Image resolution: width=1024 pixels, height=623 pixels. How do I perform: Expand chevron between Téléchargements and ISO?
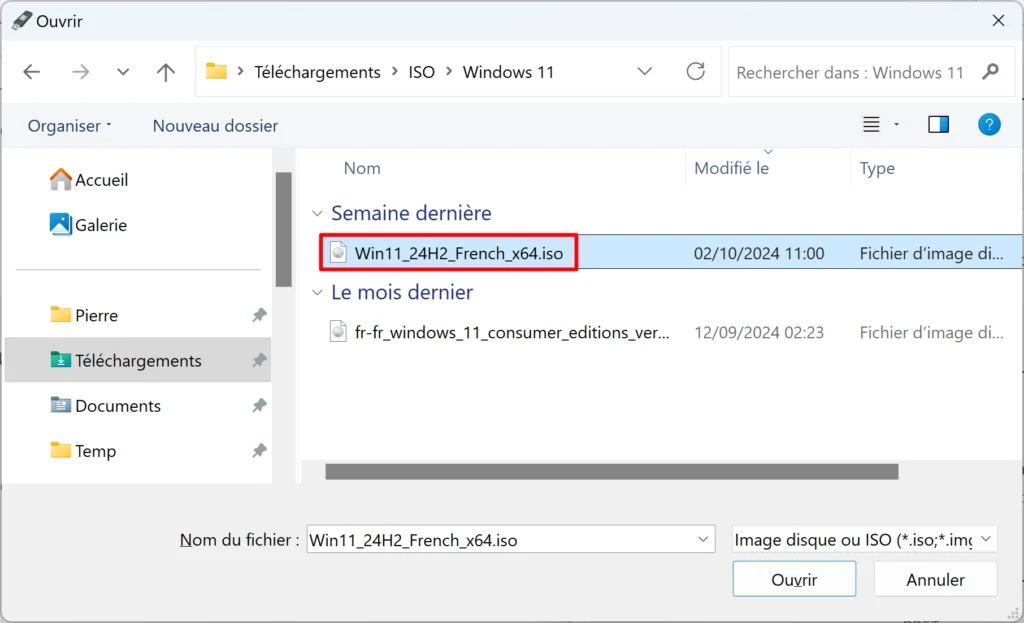[394, 71]
